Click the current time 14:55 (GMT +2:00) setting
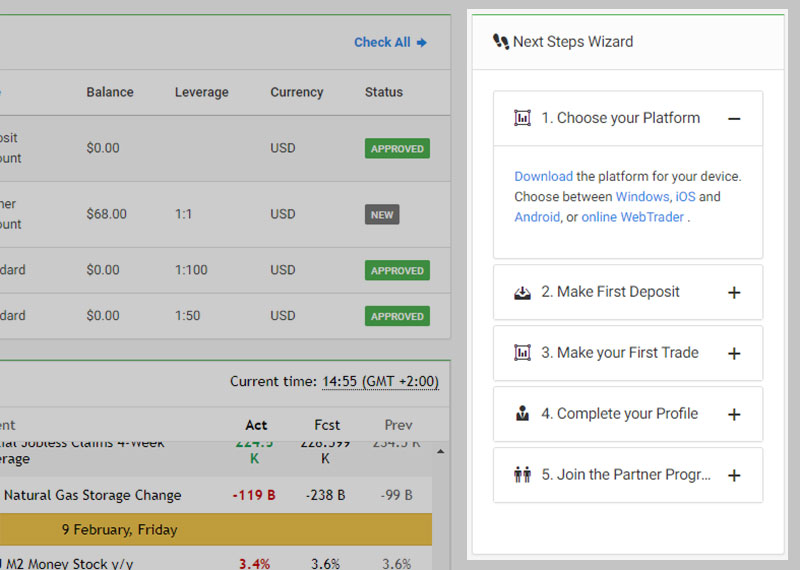Screen dimensions: 800x570 point(380,381)
